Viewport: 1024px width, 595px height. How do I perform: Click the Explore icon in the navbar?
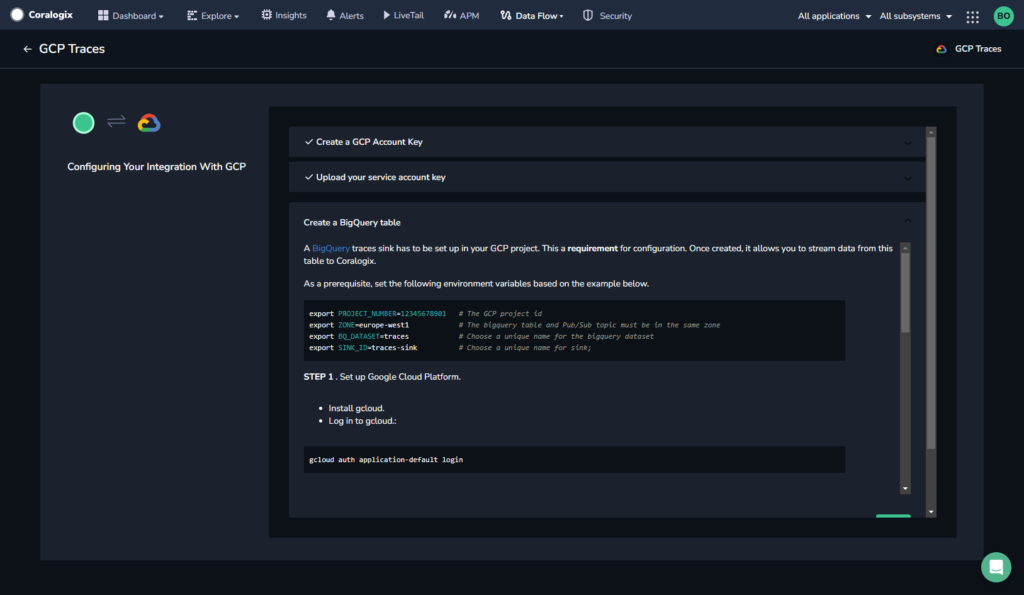(192, 15)
